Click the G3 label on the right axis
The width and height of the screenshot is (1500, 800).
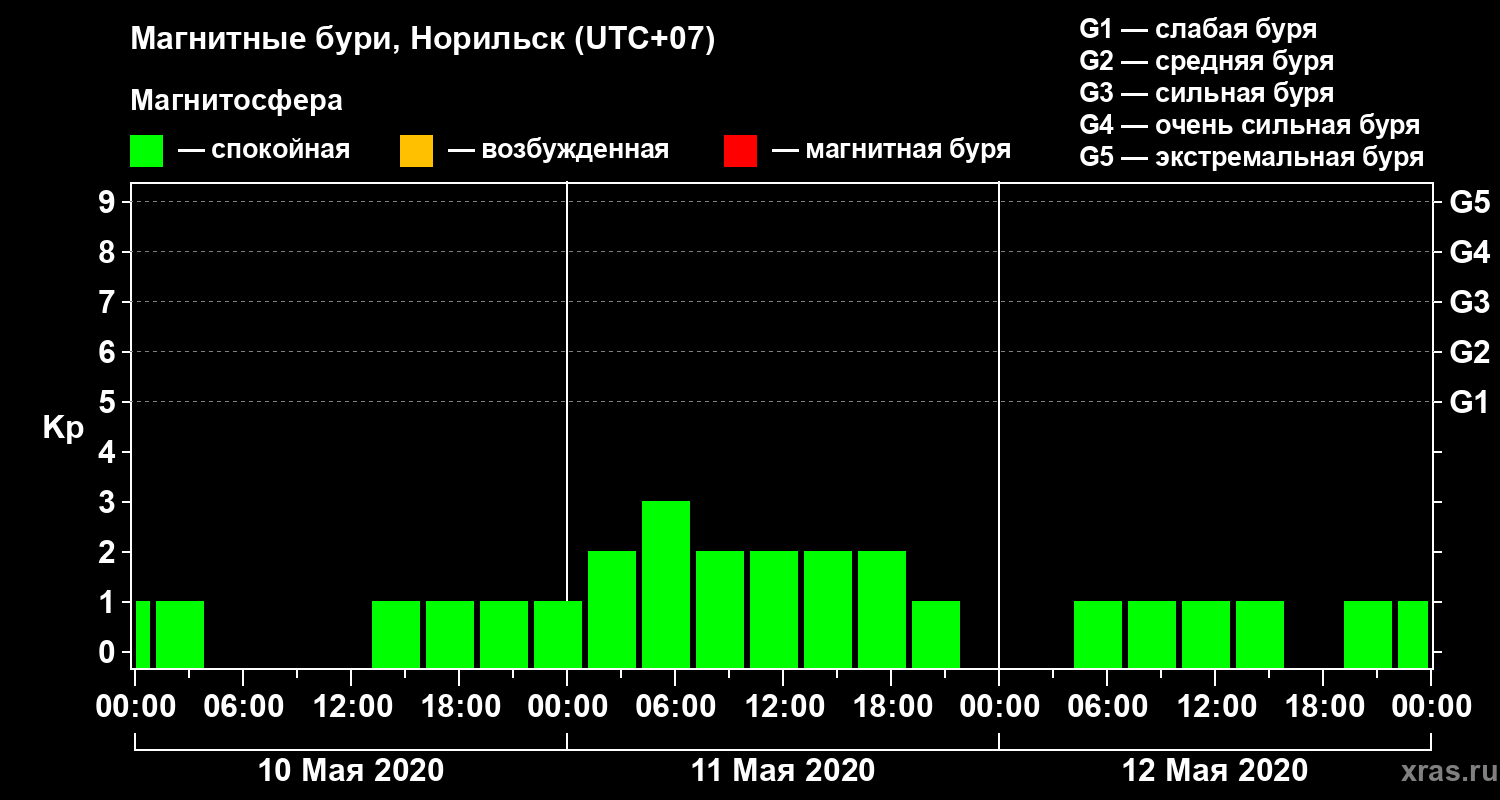(x=1470, y=302)
